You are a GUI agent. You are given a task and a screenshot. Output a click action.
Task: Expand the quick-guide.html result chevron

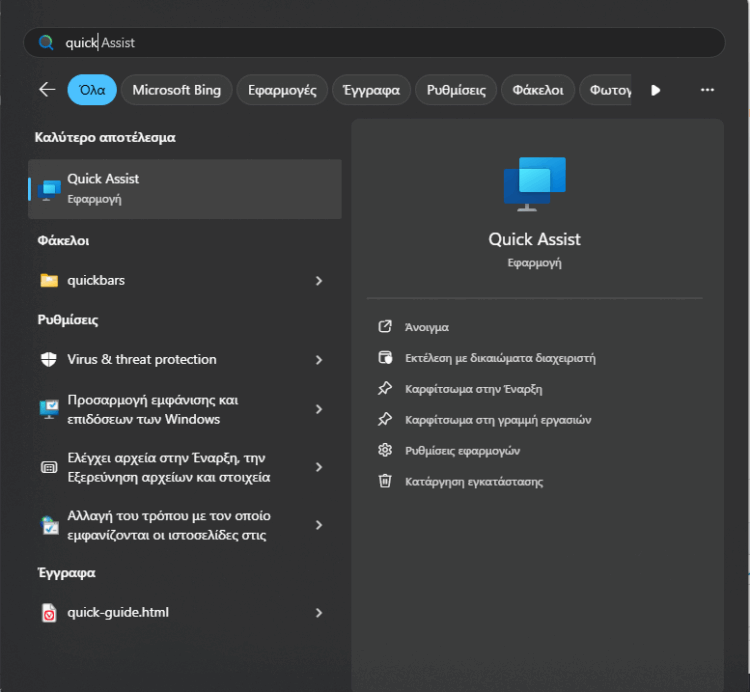pos(319,613)
